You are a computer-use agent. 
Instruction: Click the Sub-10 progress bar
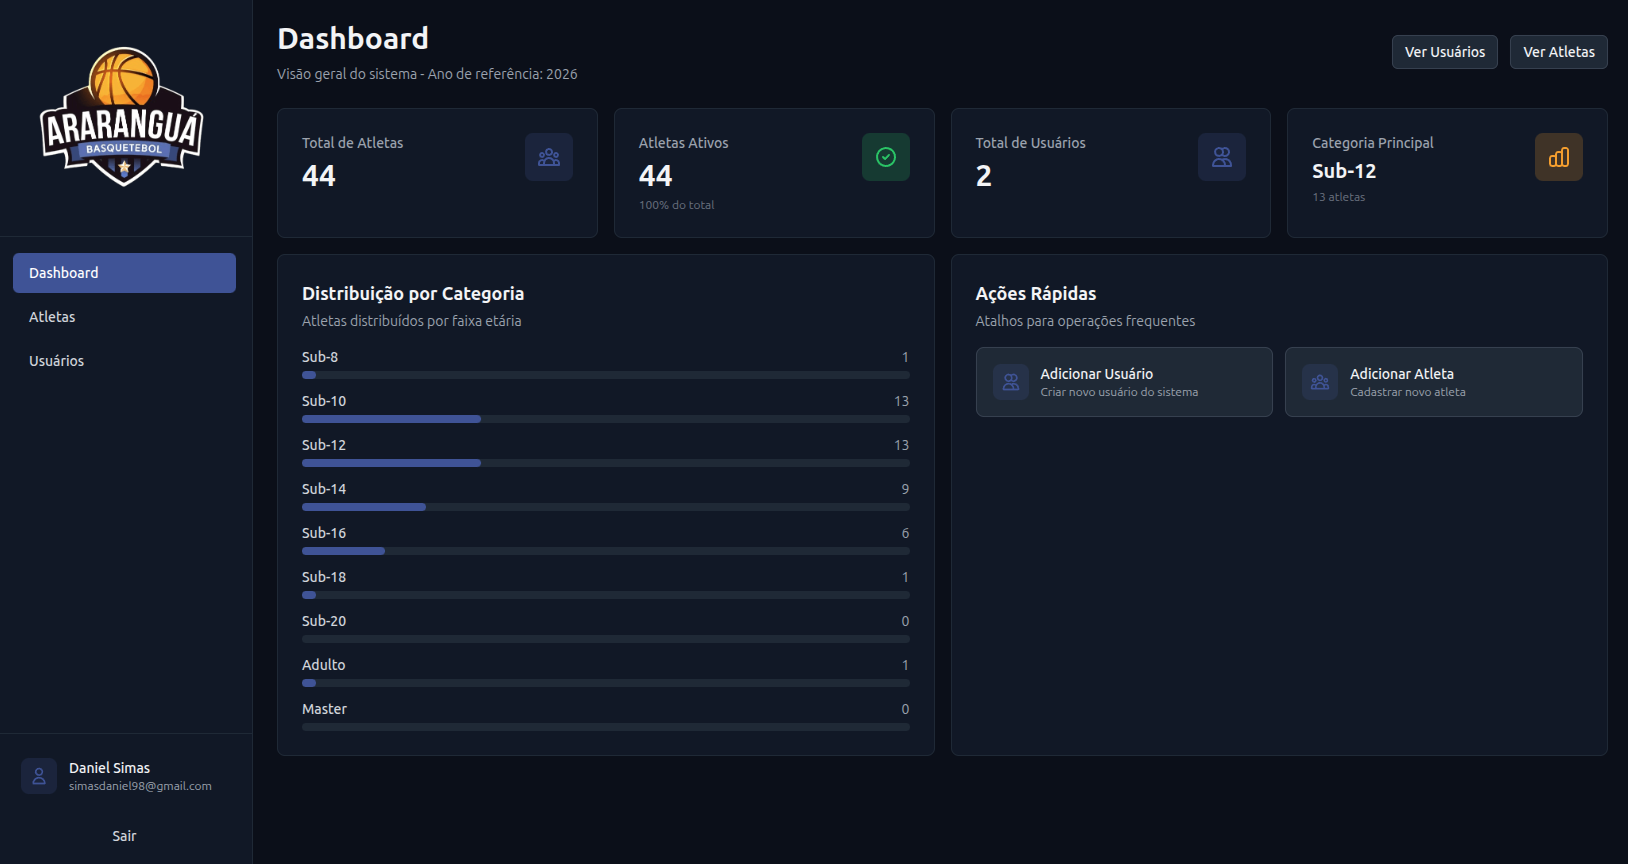[x=606, y=419]
